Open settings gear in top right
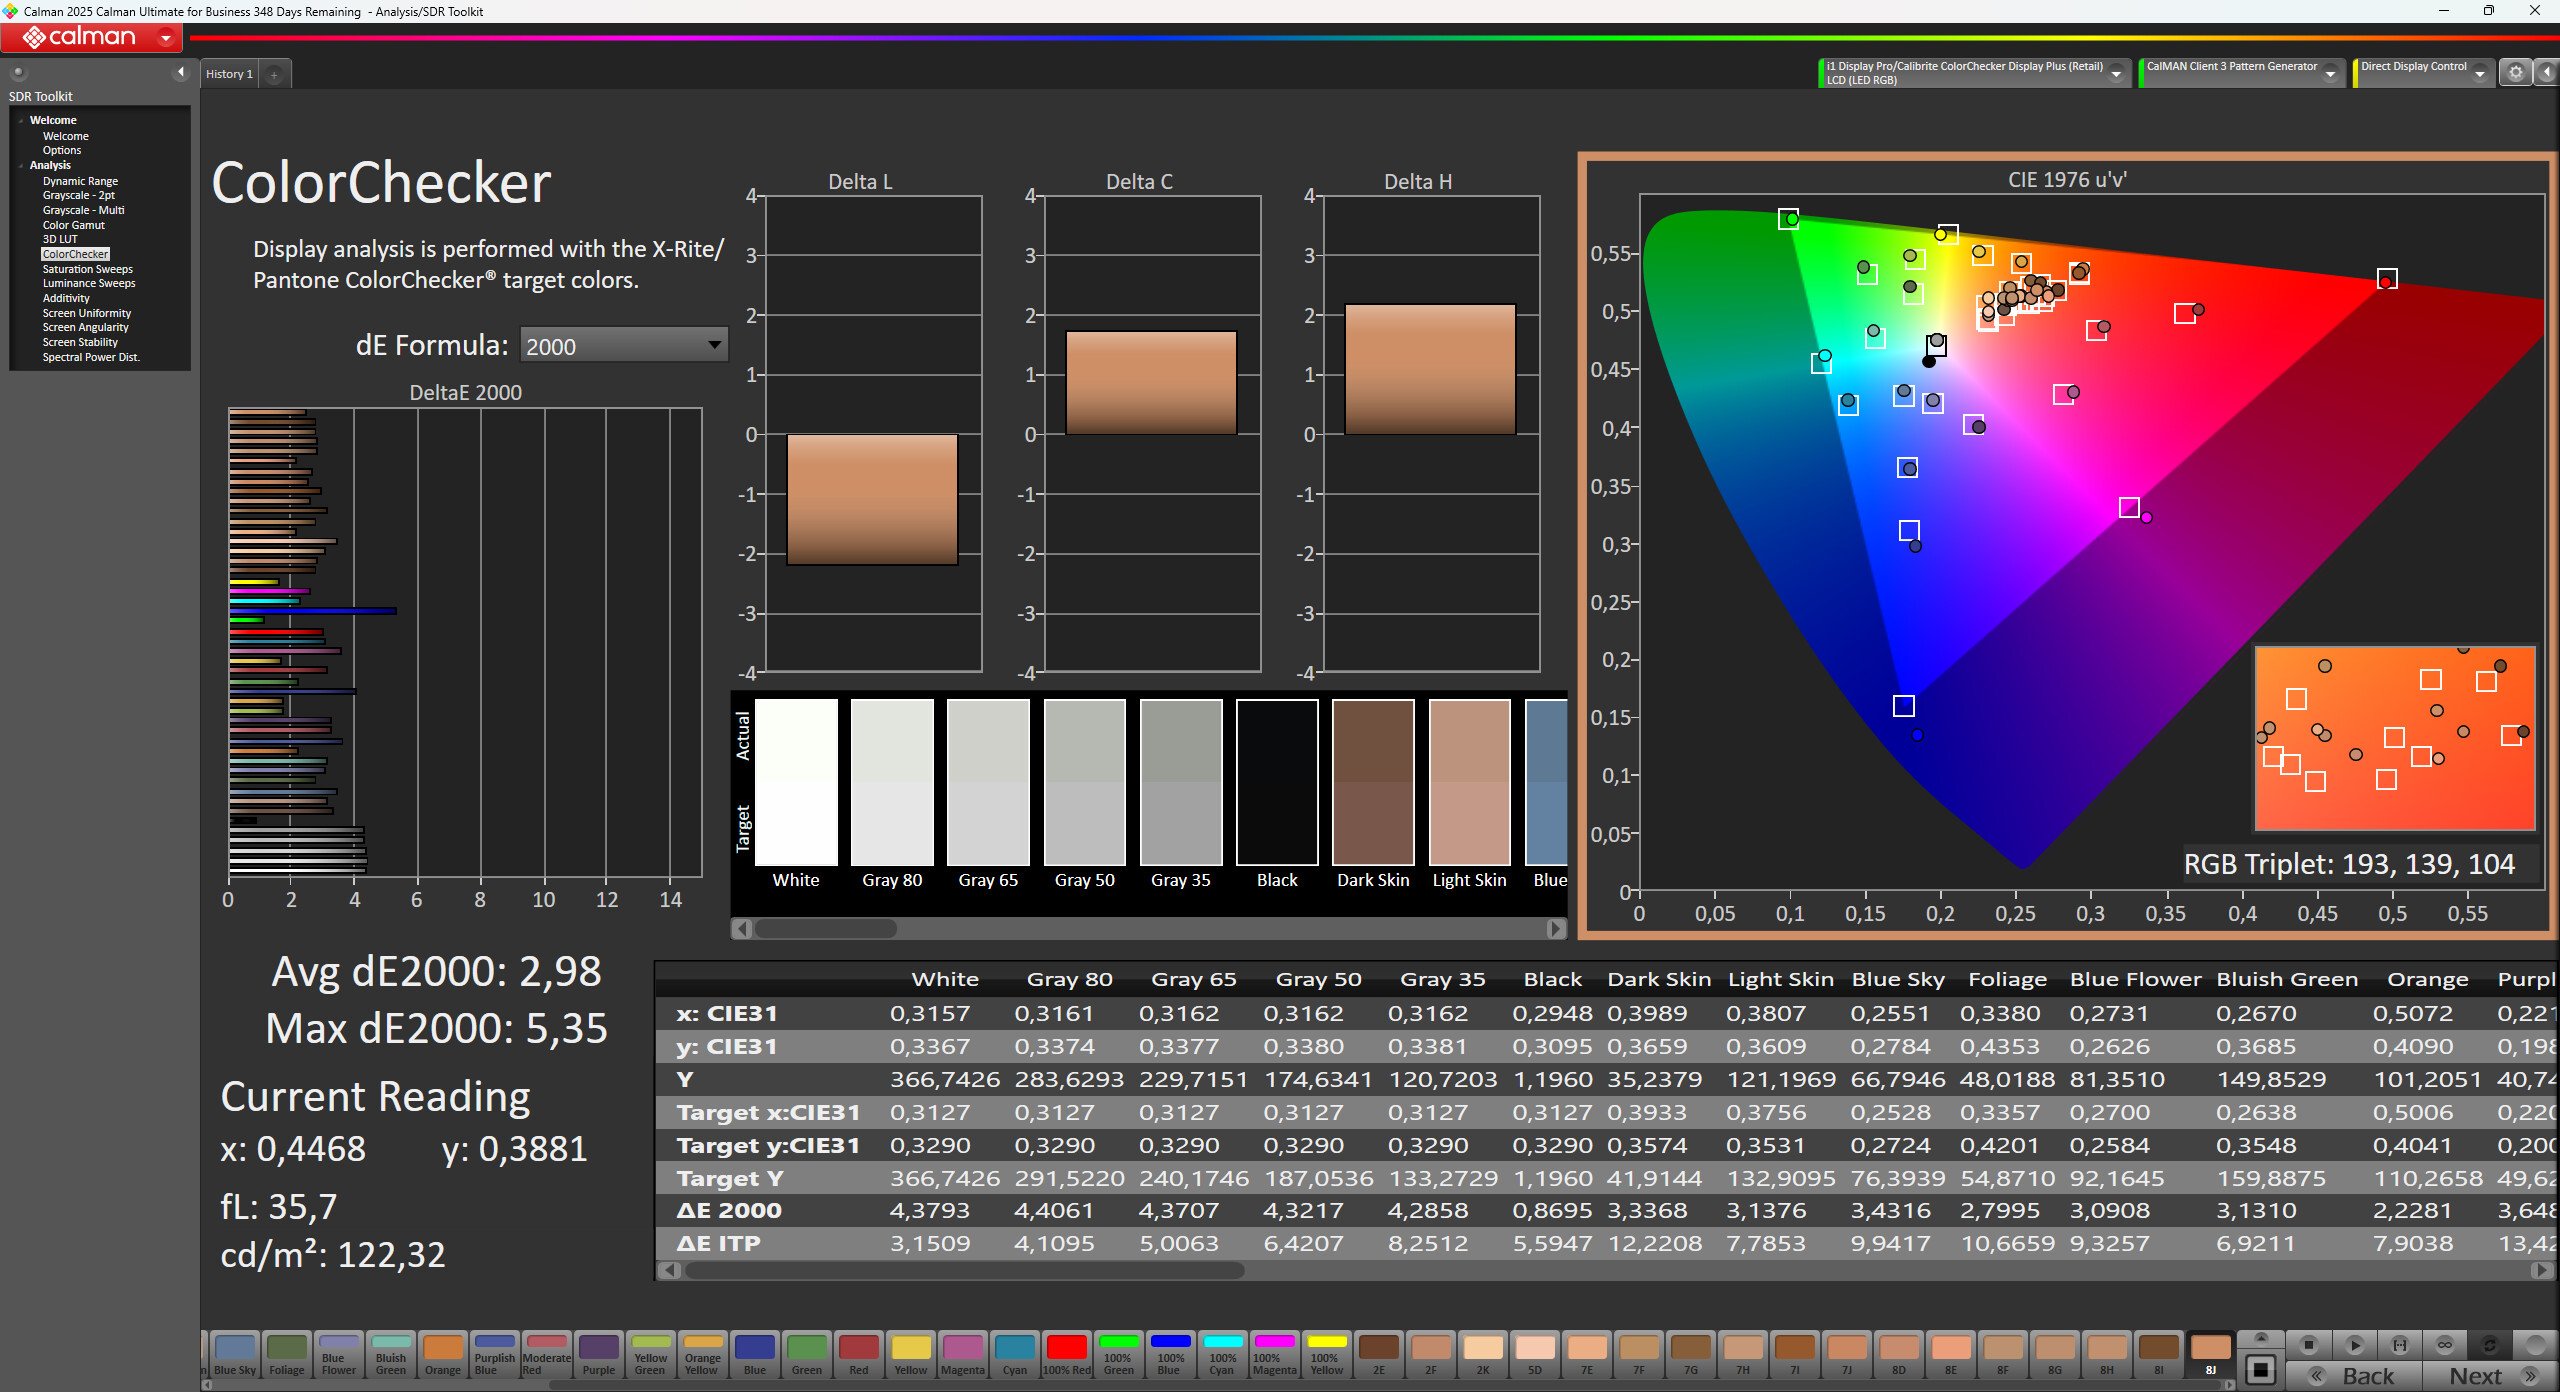The width and height of the screenshot is (2560, 1392). [2516, 73]
